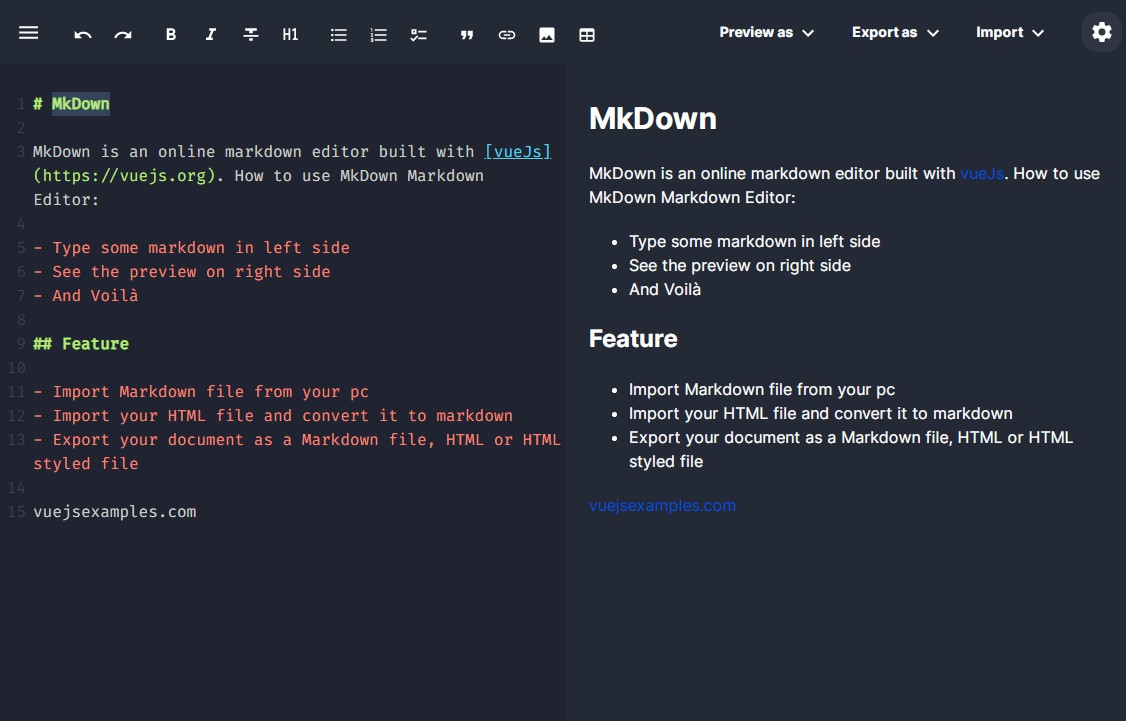This screenshot has height=721, width=1126.
Task: Expand the Import dropdown
Action: coord(1010,32)
